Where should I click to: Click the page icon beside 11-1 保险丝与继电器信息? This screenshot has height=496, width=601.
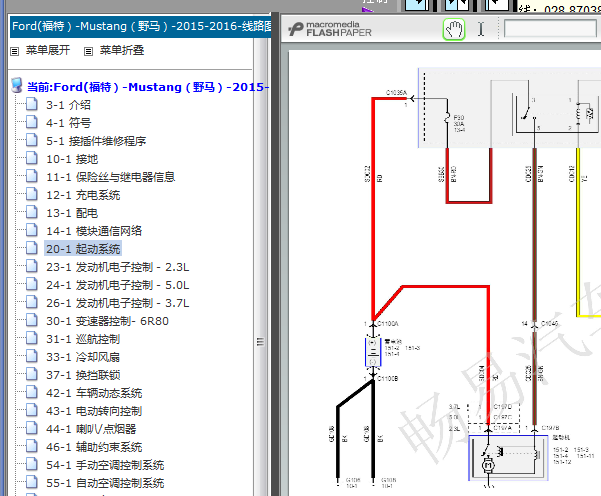(x=32, y=176)
